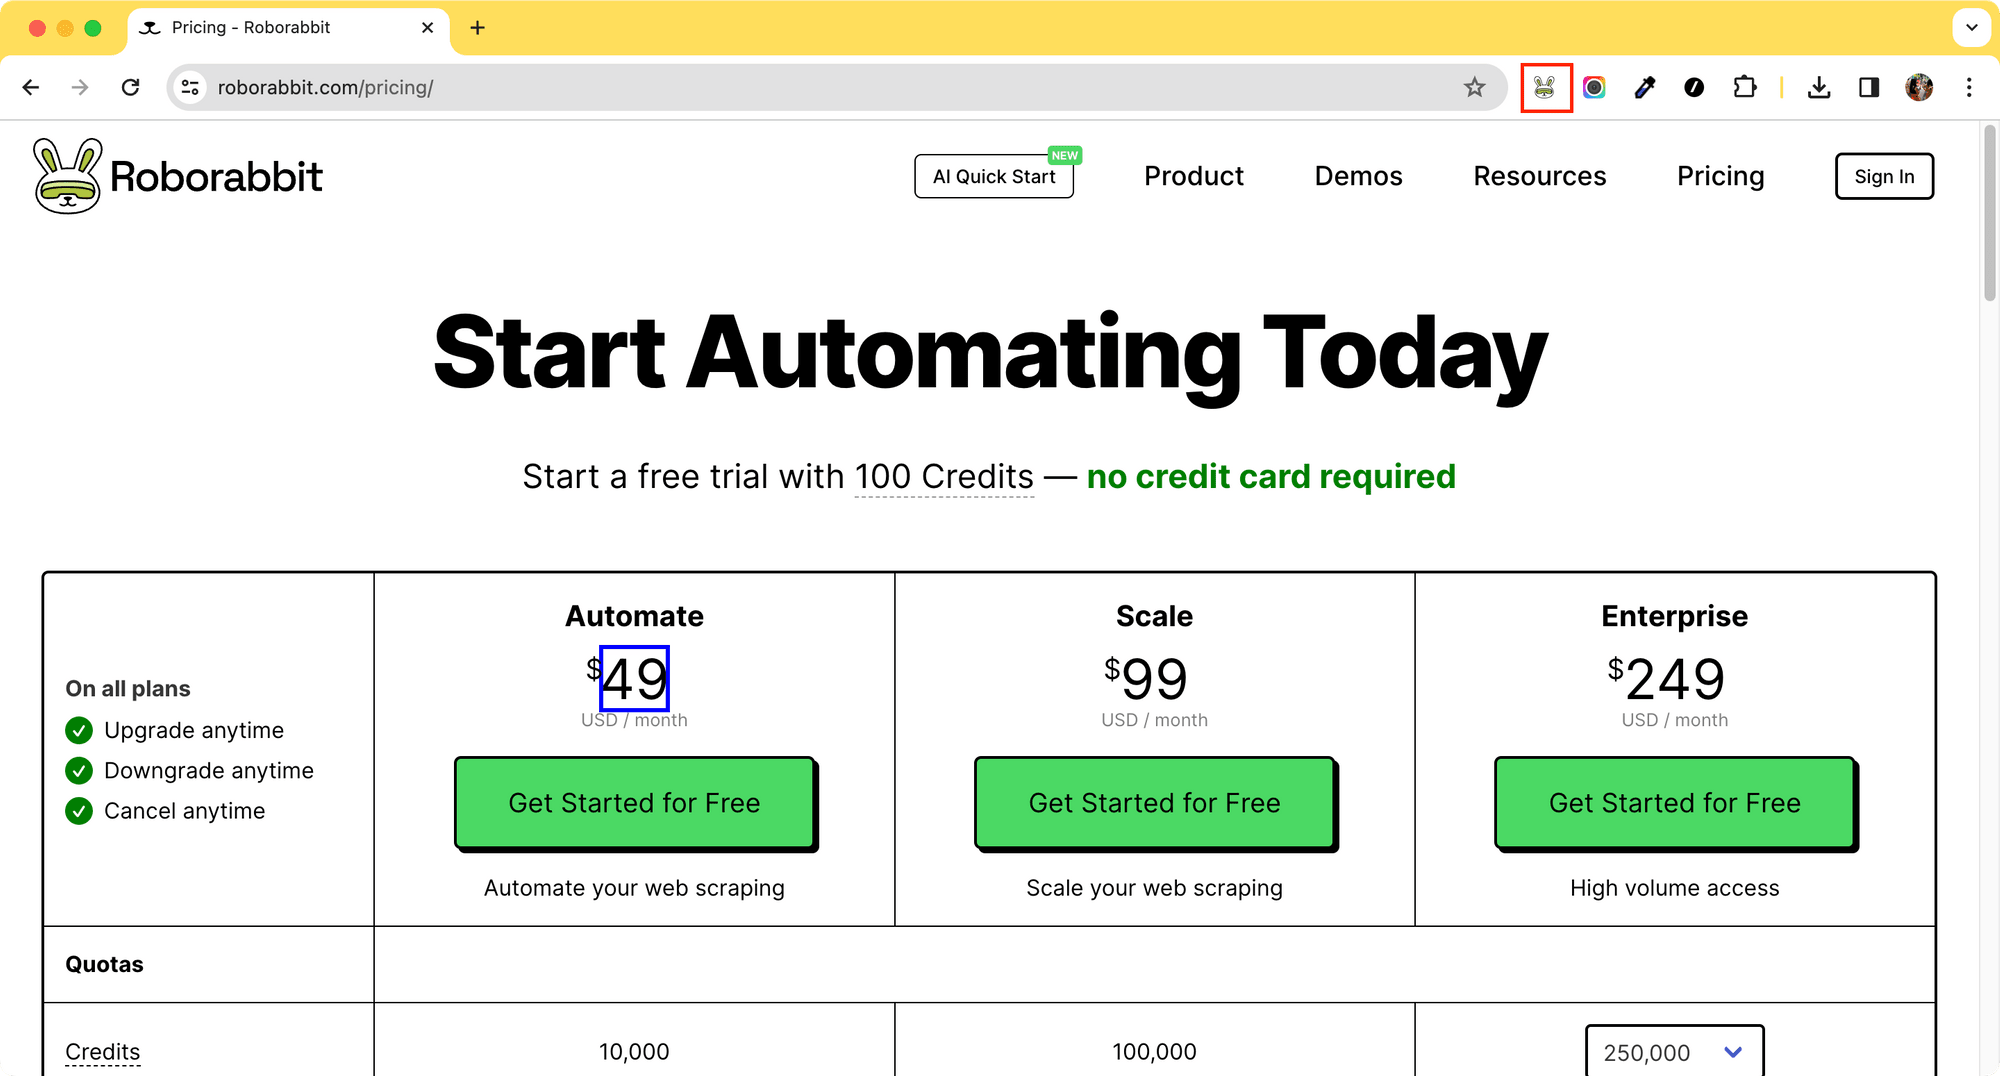2000x1076 pixels.
Task: Open the Chrome side panel icon
Action: [1869, 87]
